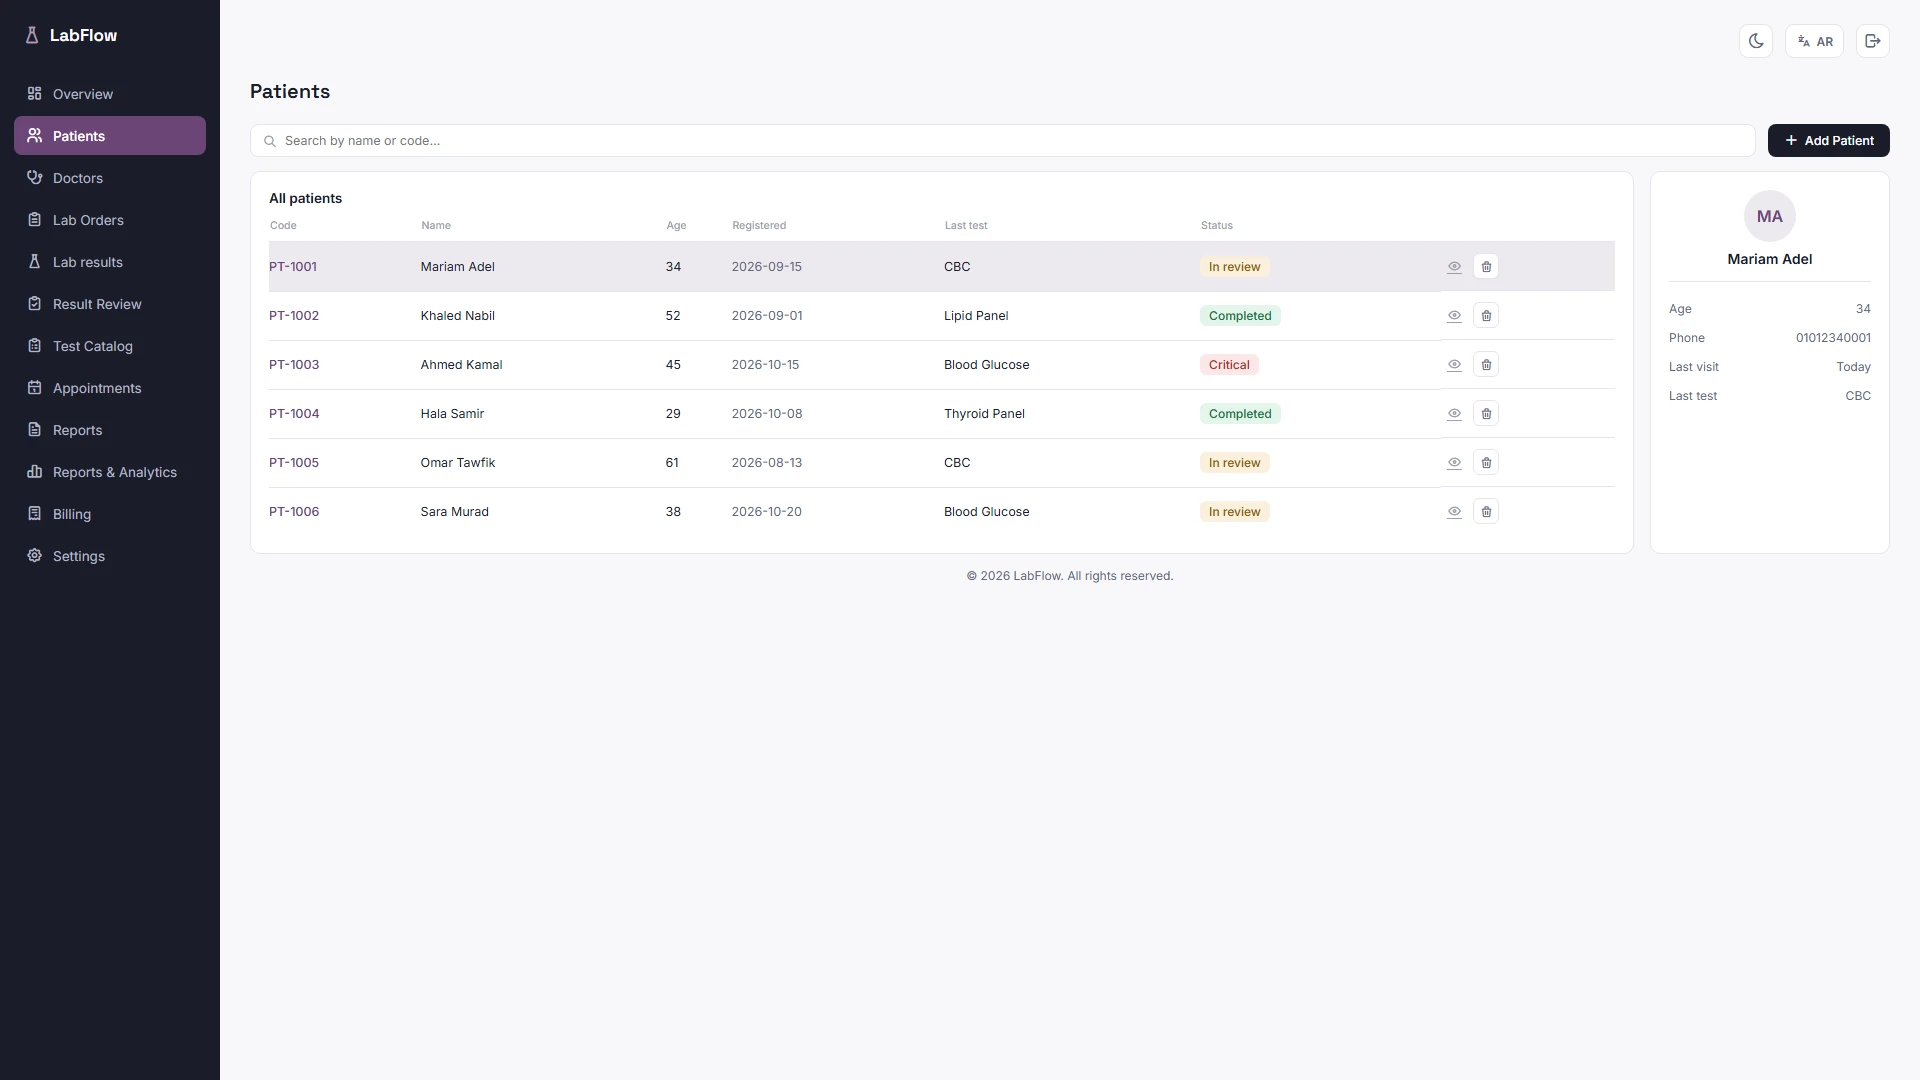Viewport: 1920px width, 1080px height.
Task: Select Patients in the sidebar
Action: pos(110,136)
